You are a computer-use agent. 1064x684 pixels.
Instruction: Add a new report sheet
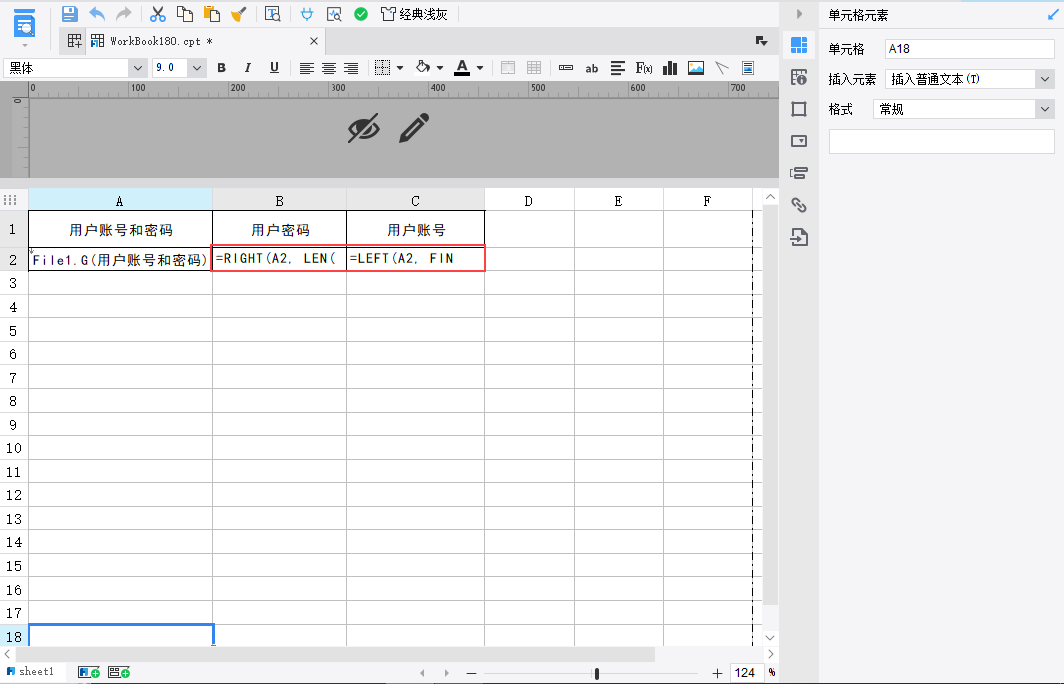tap(89, 672)
